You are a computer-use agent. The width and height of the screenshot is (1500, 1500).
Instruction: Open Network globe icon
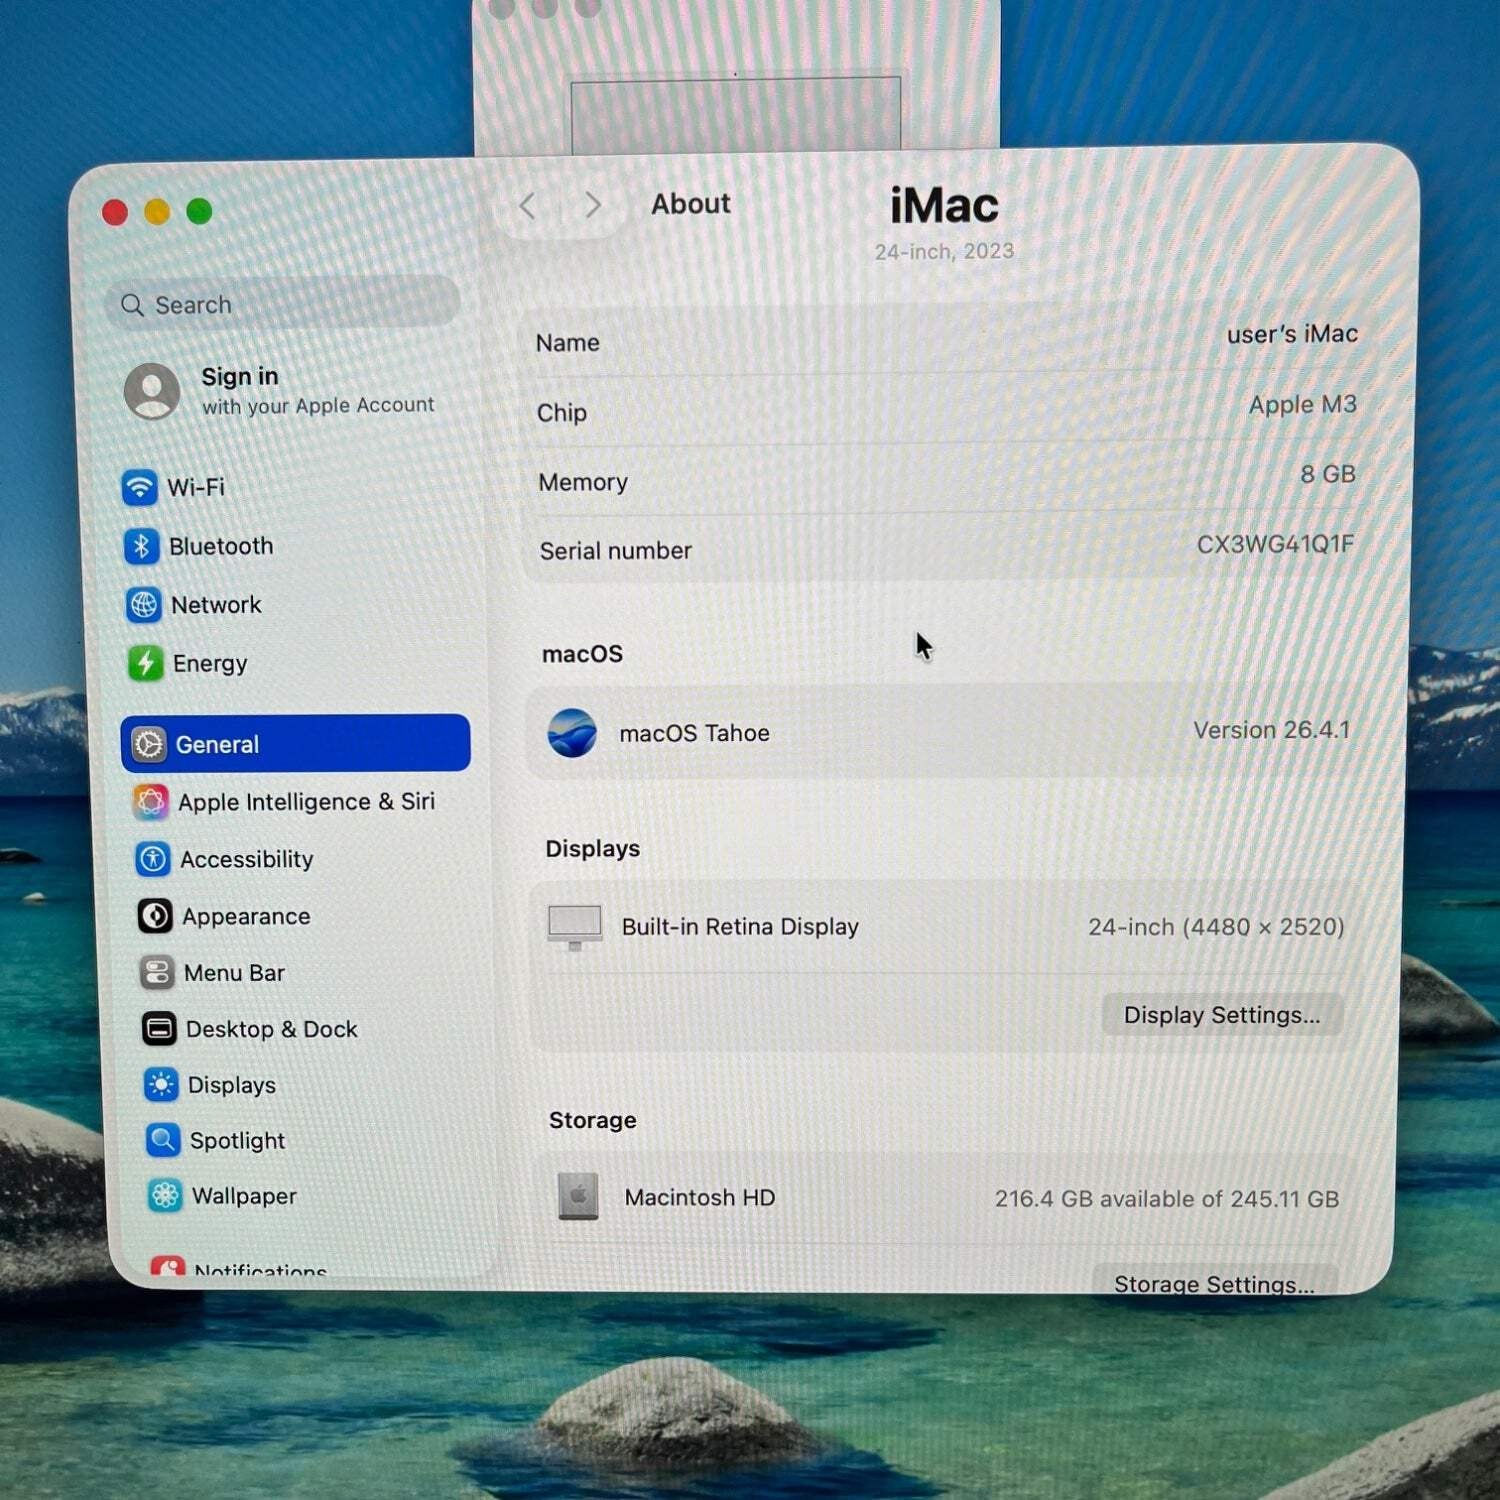tap(144, 604)
